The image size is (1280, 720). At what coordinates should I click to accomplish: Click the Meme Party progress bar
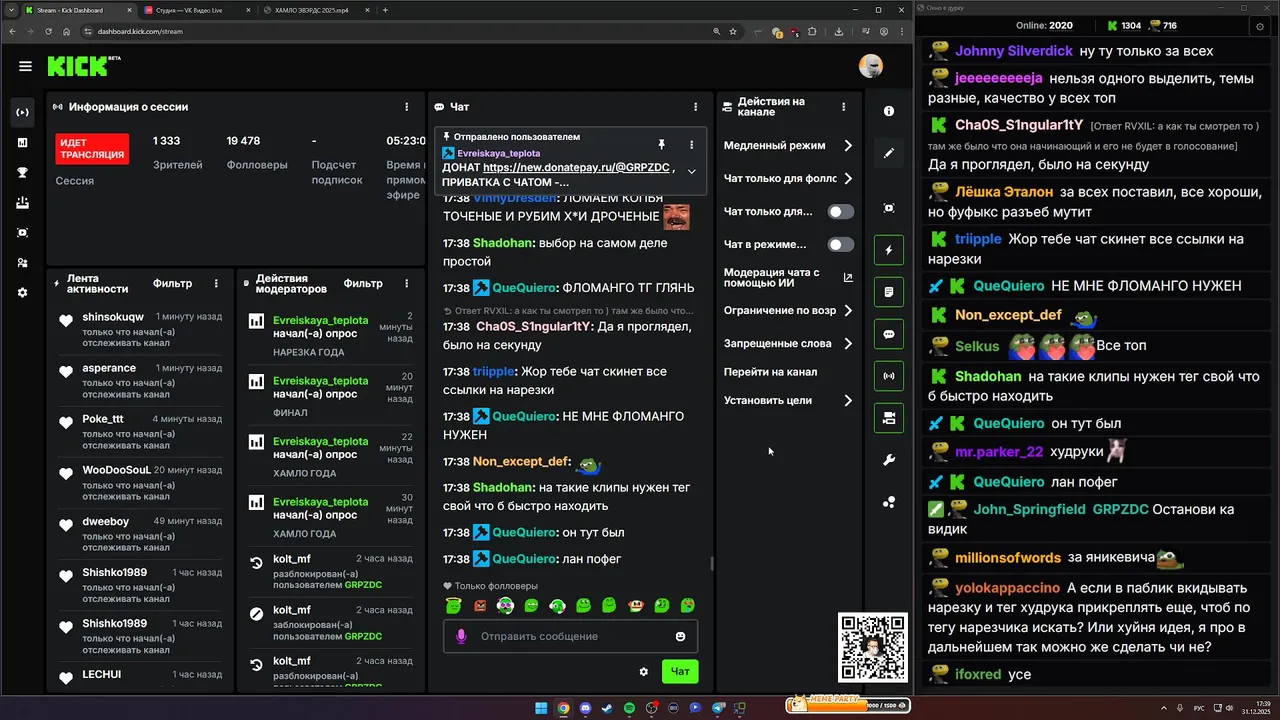[847, 706]
